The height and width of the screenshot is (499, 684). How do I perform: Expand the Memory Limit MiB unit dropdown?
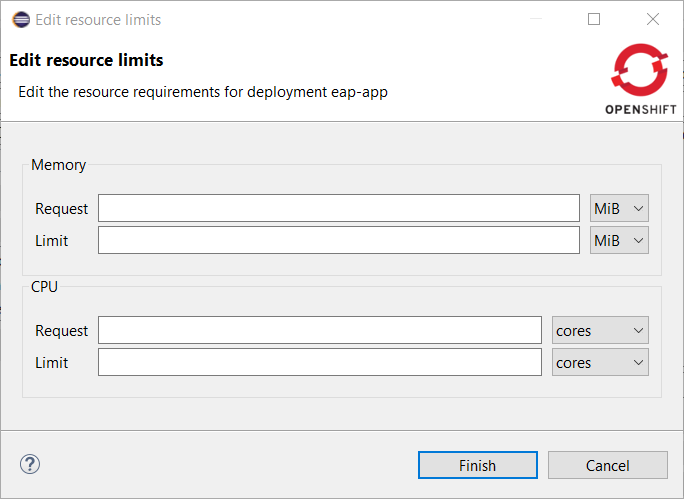pyautogui.click(x=619, y=240)
